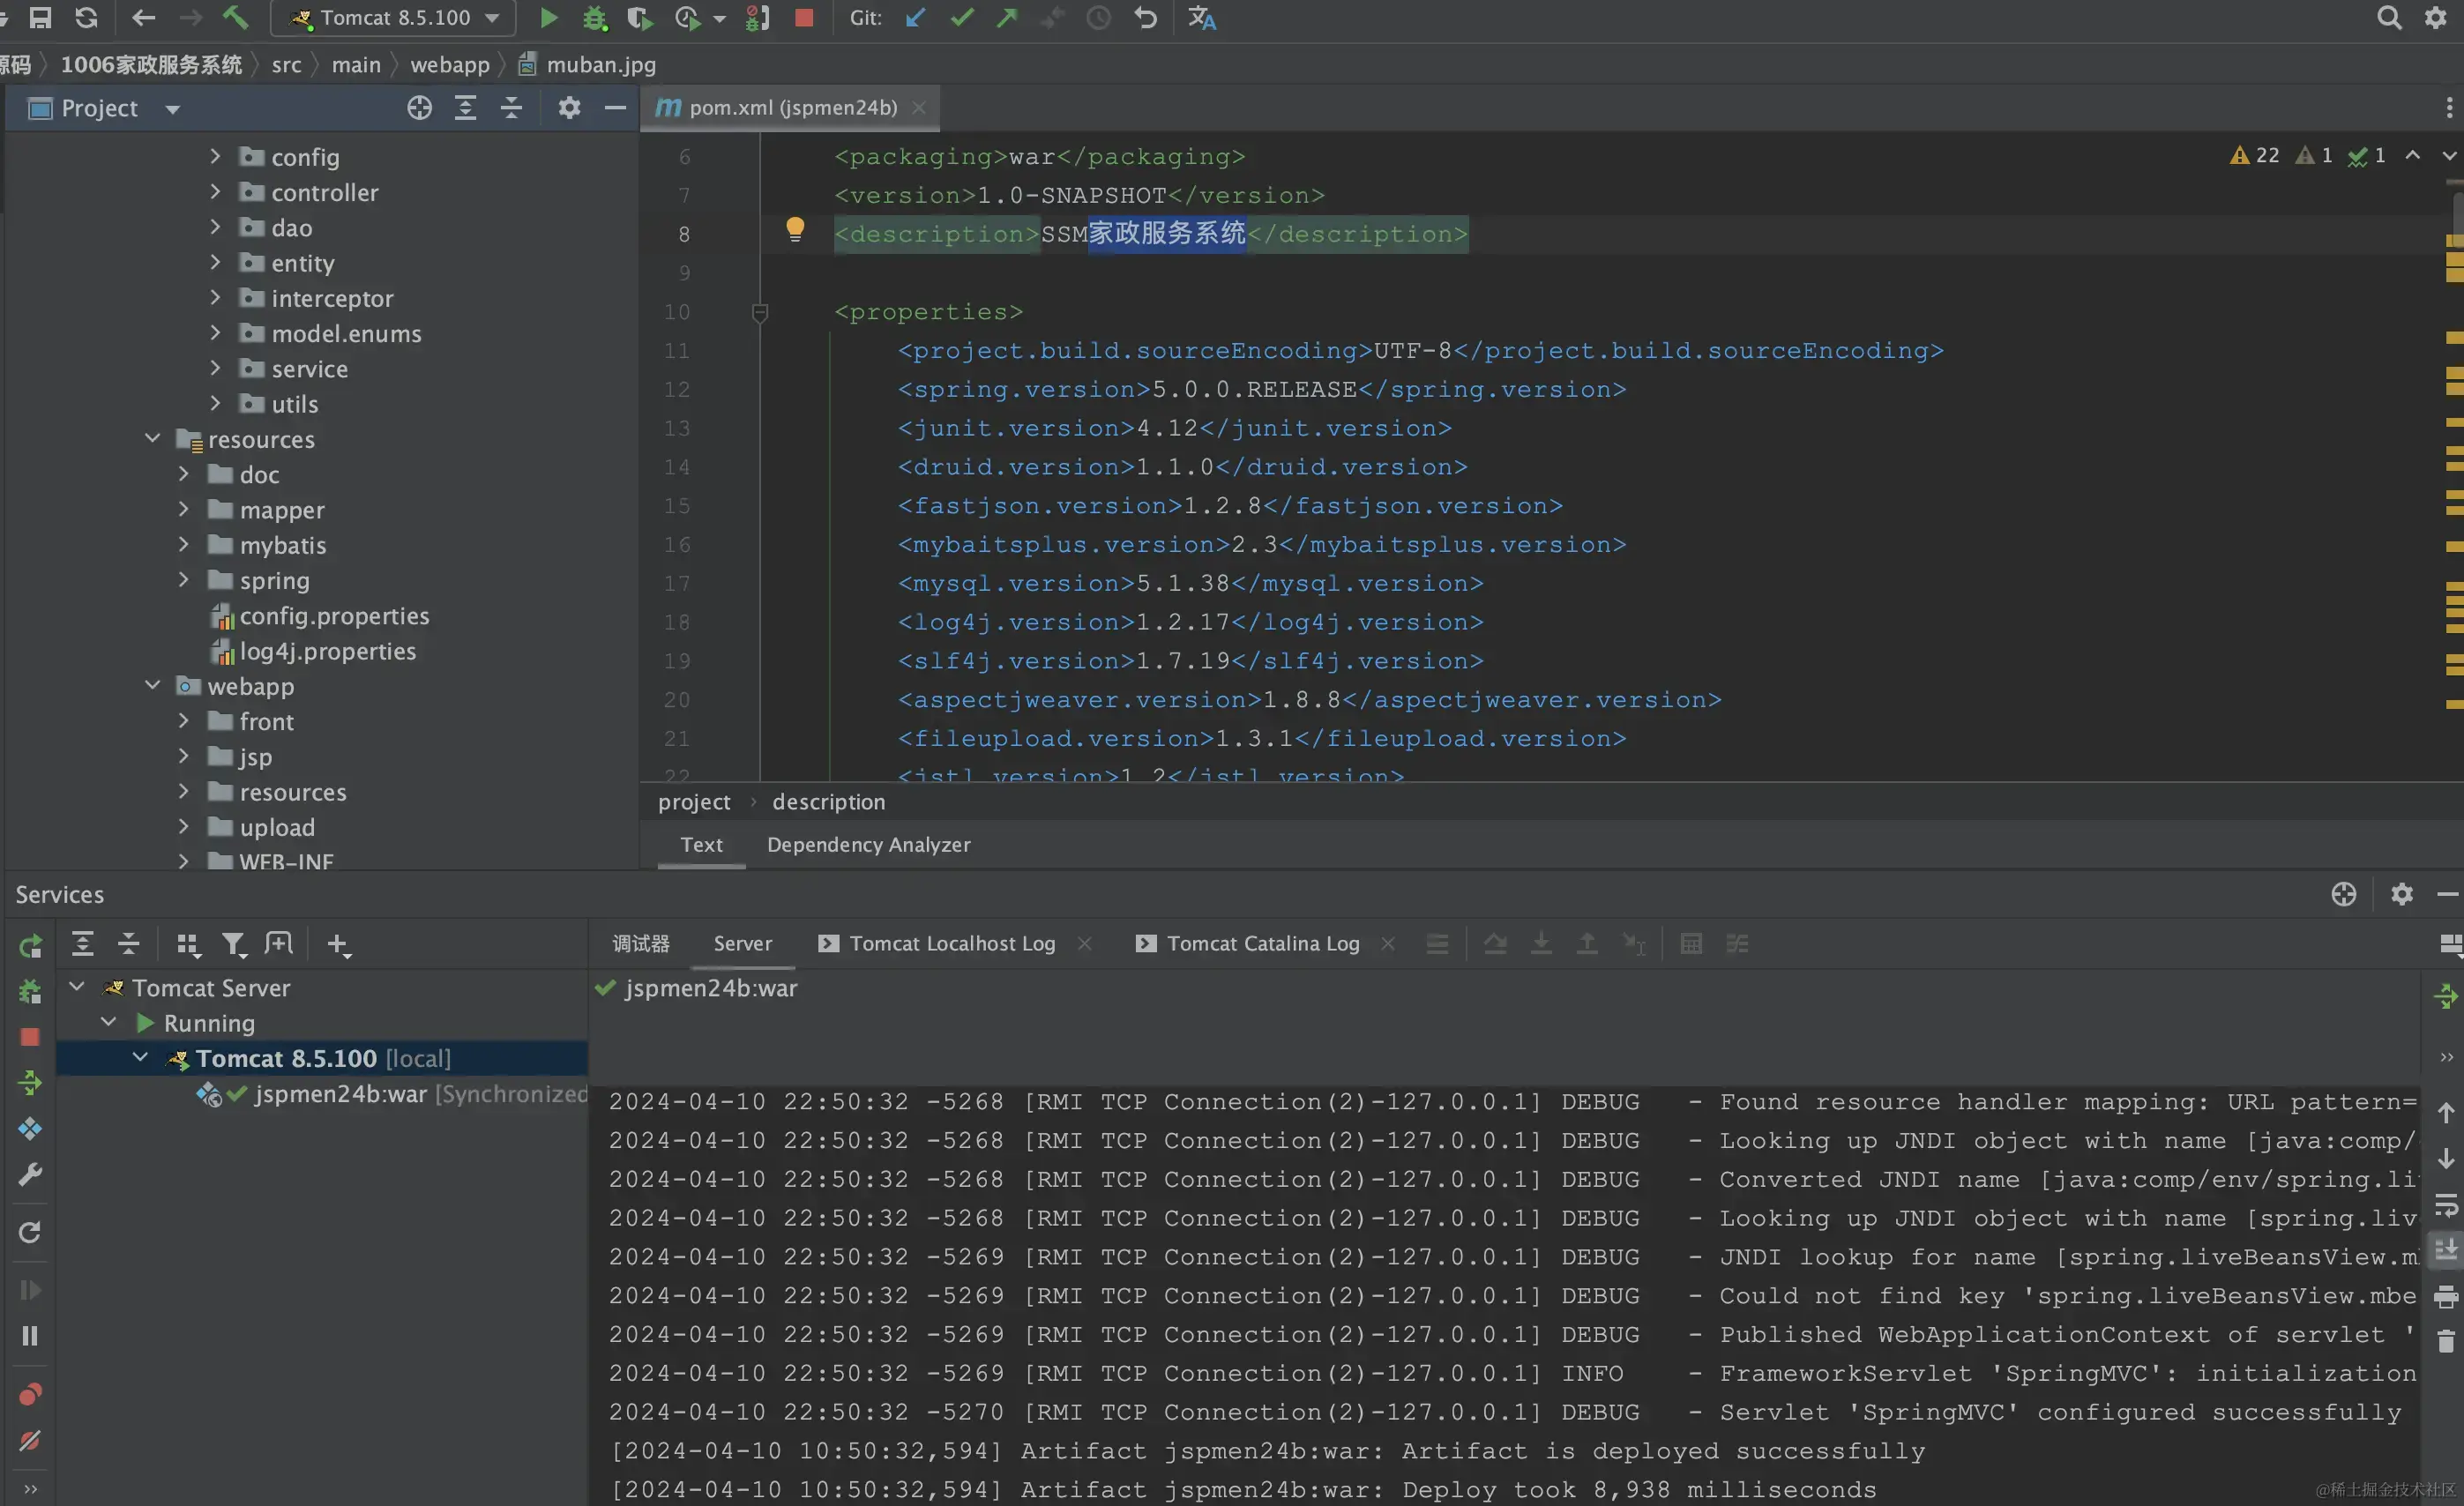The image size is (2464, 1506).
Task: Stop the running Tomcat with red square
Action: point(804,18)
